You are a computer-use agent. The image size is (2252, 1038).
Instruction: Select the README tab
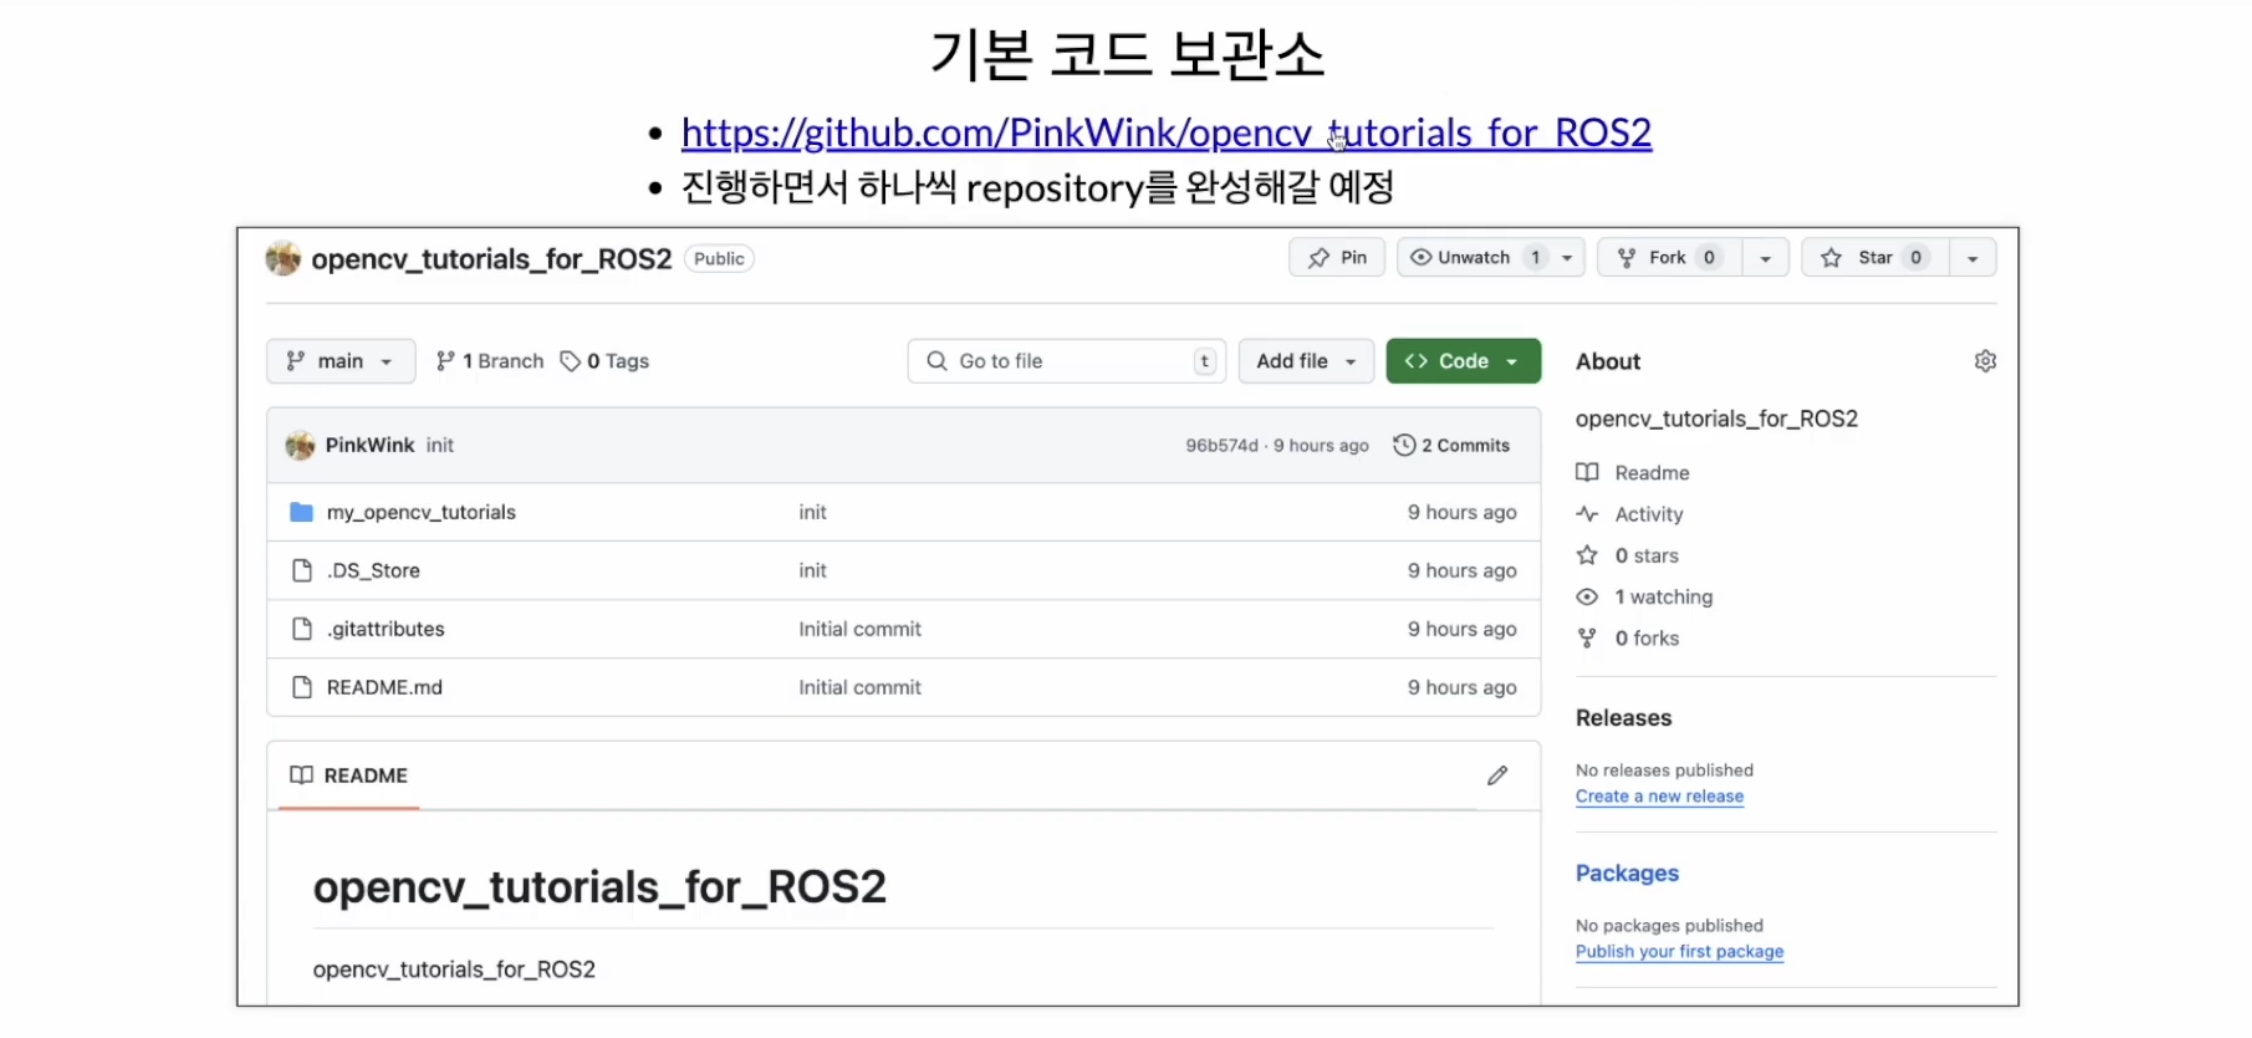pos(349,775)
